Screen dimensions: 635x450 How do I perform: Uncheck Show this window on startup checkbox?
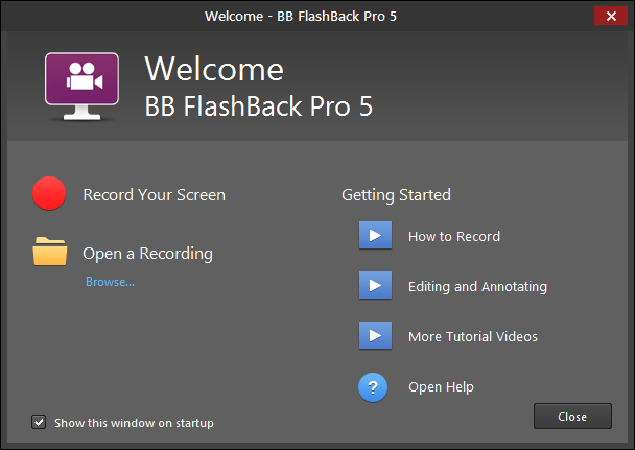point(38,422)
